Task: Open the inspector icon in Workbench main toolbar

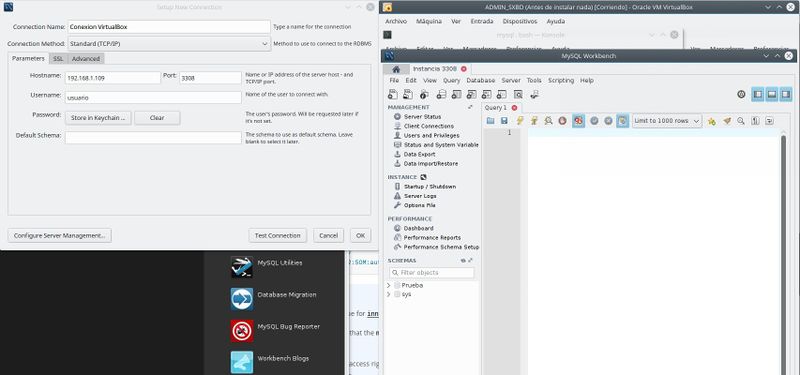Action: [x=424, y=94]
